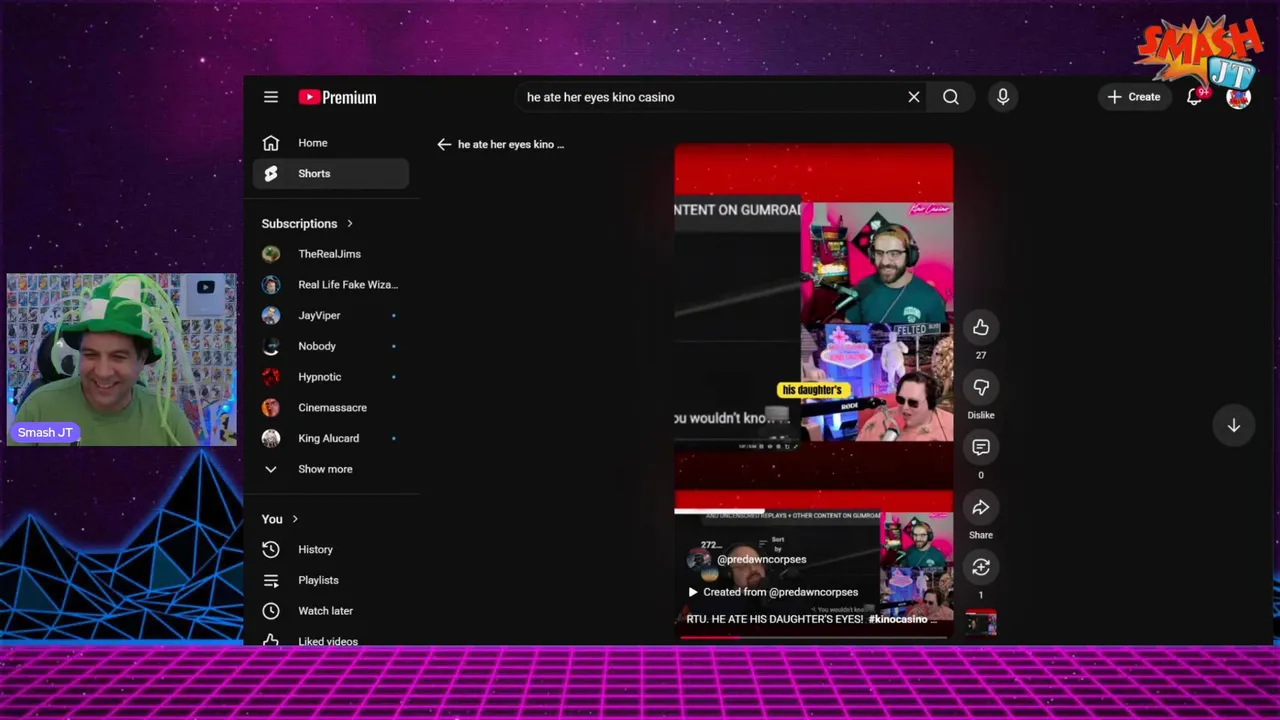The width and height of the screenshot is (1280, 720).
Task: Select Shorts in the sidebar
Action: tap(331, 174)
